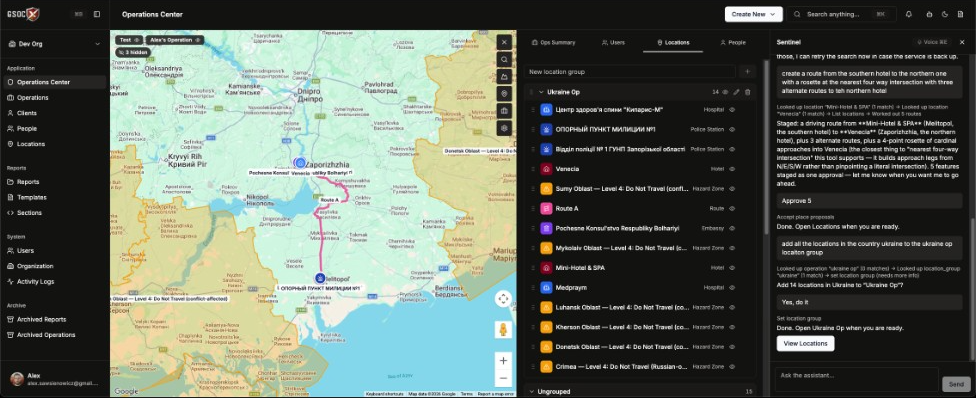Open Operations in the sidebar
The width and height of the screenshot is (976, 398).
[x=54, y=98]
